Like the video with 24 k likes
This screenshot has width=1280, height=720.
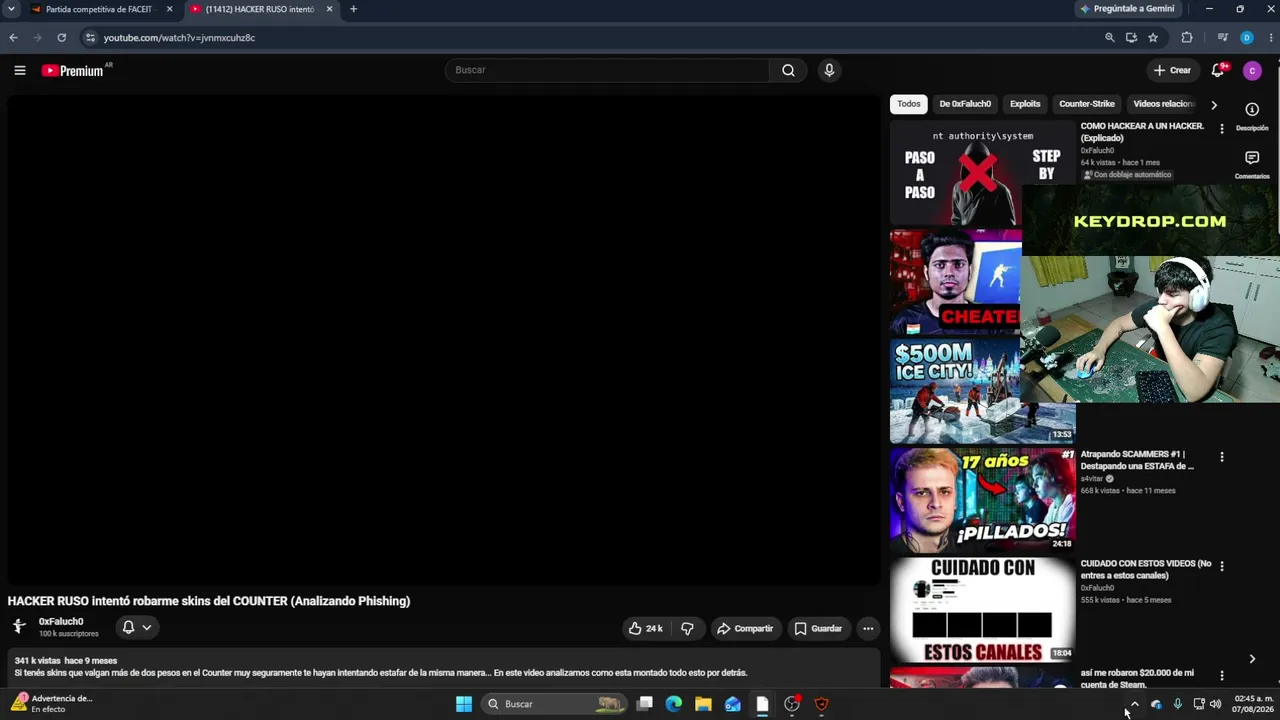pos(645,628)
